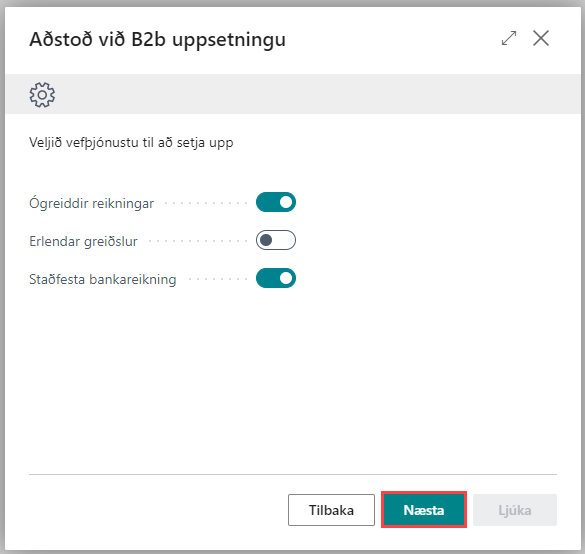The width and height of the screenshot is (585, 554).
Task: Go back with the Tilbaka button
Action: (331, 510)
